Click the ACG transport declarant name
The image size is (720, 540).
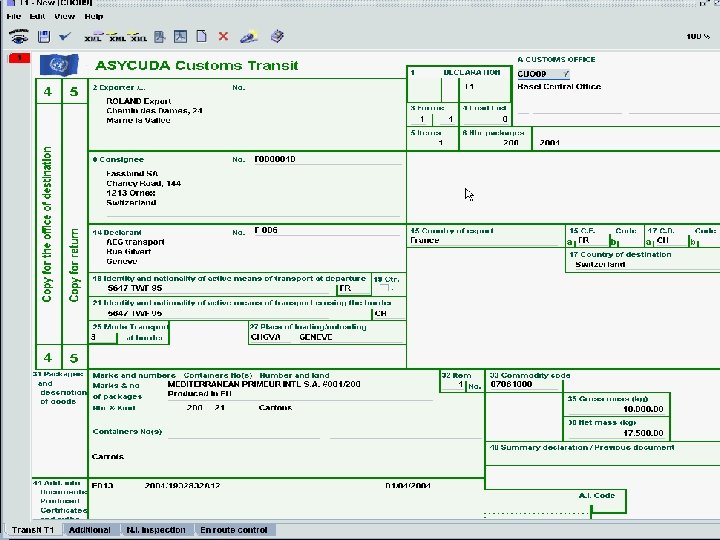click(x=135, y=242)
